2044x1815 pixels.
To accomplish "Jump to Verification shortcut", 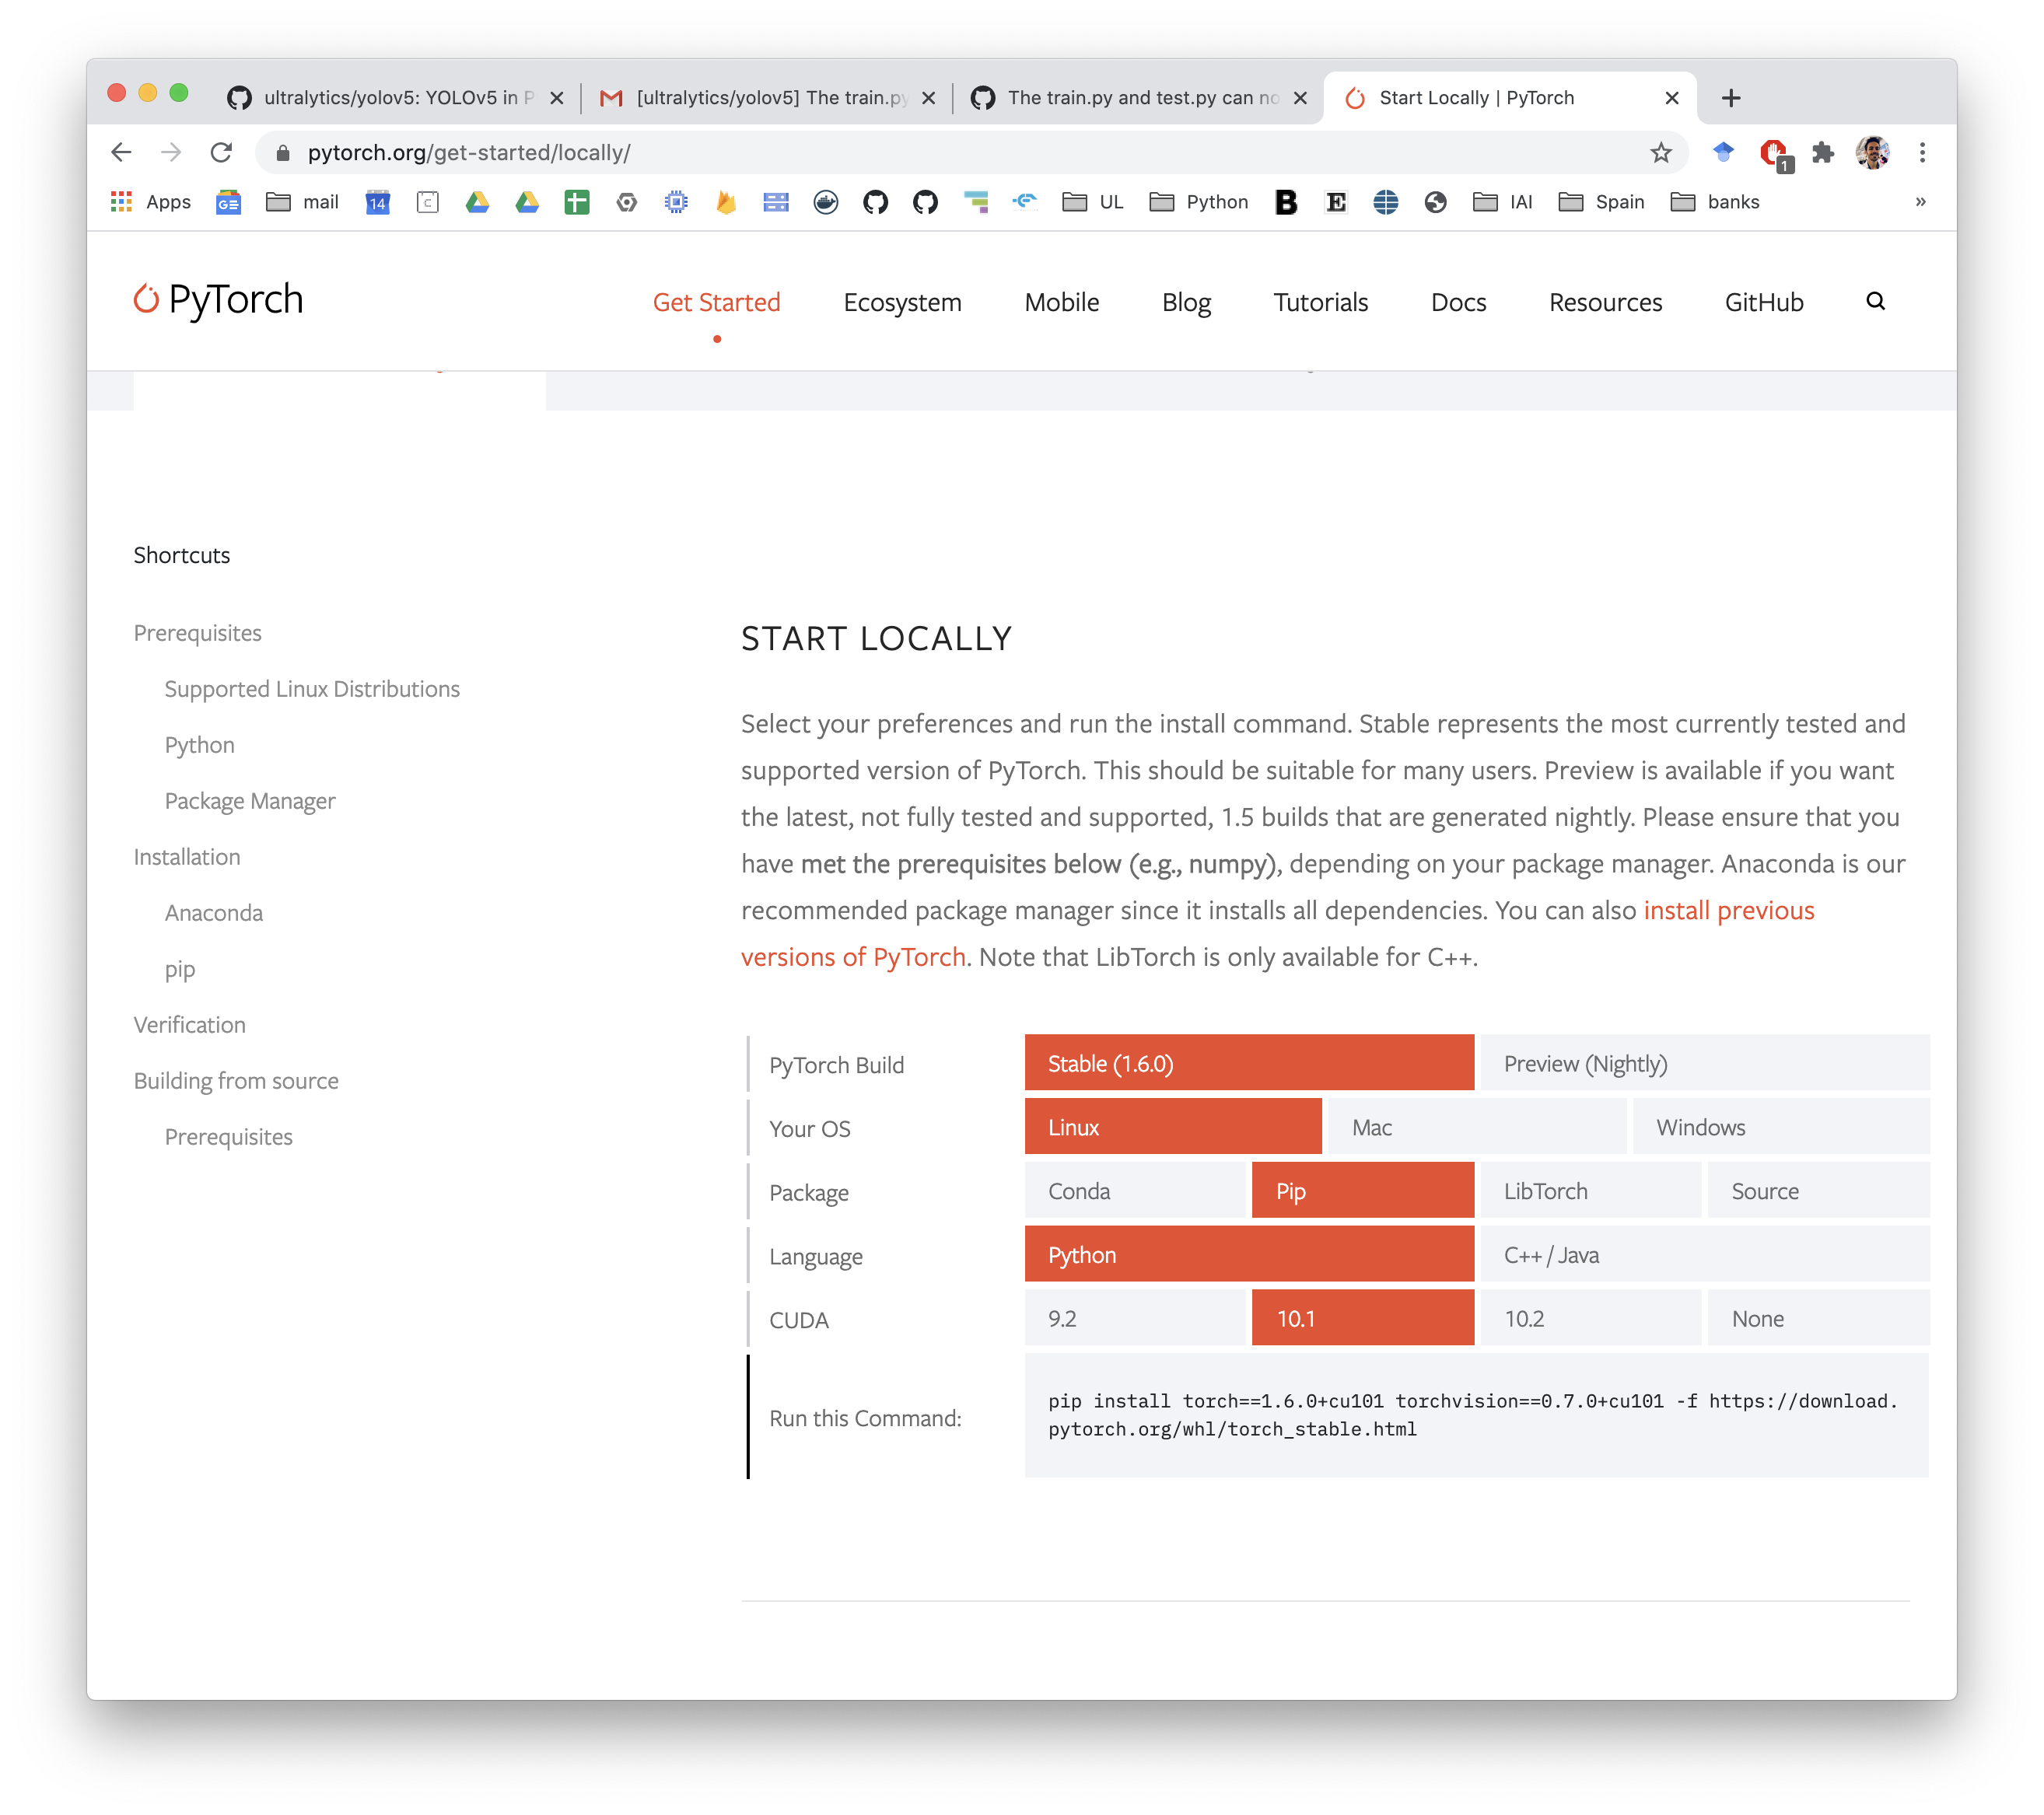I will click(x=189, y=1025).
